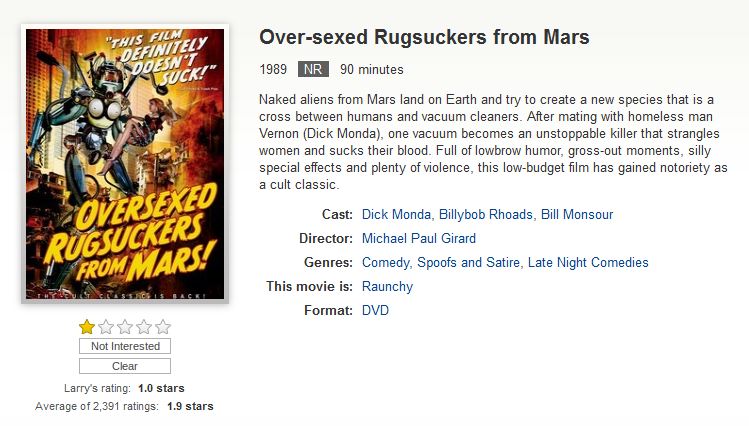Open director Michael Paul Girard link

(418, 238)
